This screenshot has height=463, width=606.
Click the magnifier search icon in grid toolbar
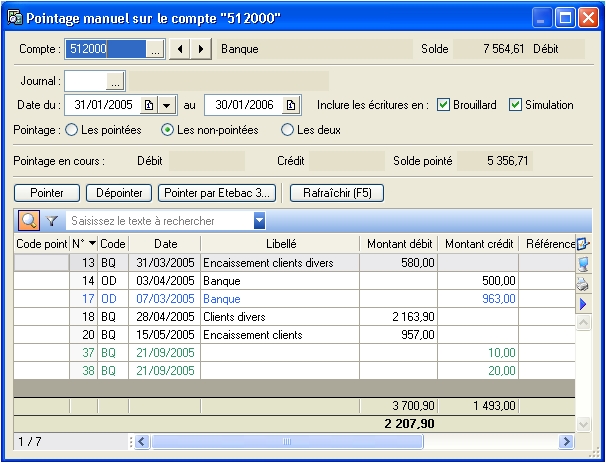point(29,221)
